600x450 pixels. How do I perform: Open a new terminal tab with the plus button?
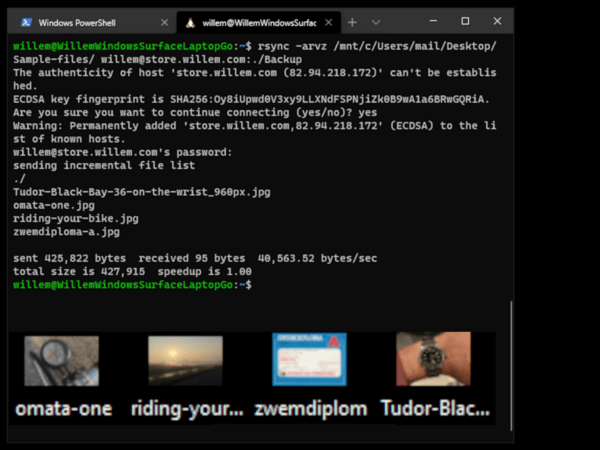352,21
